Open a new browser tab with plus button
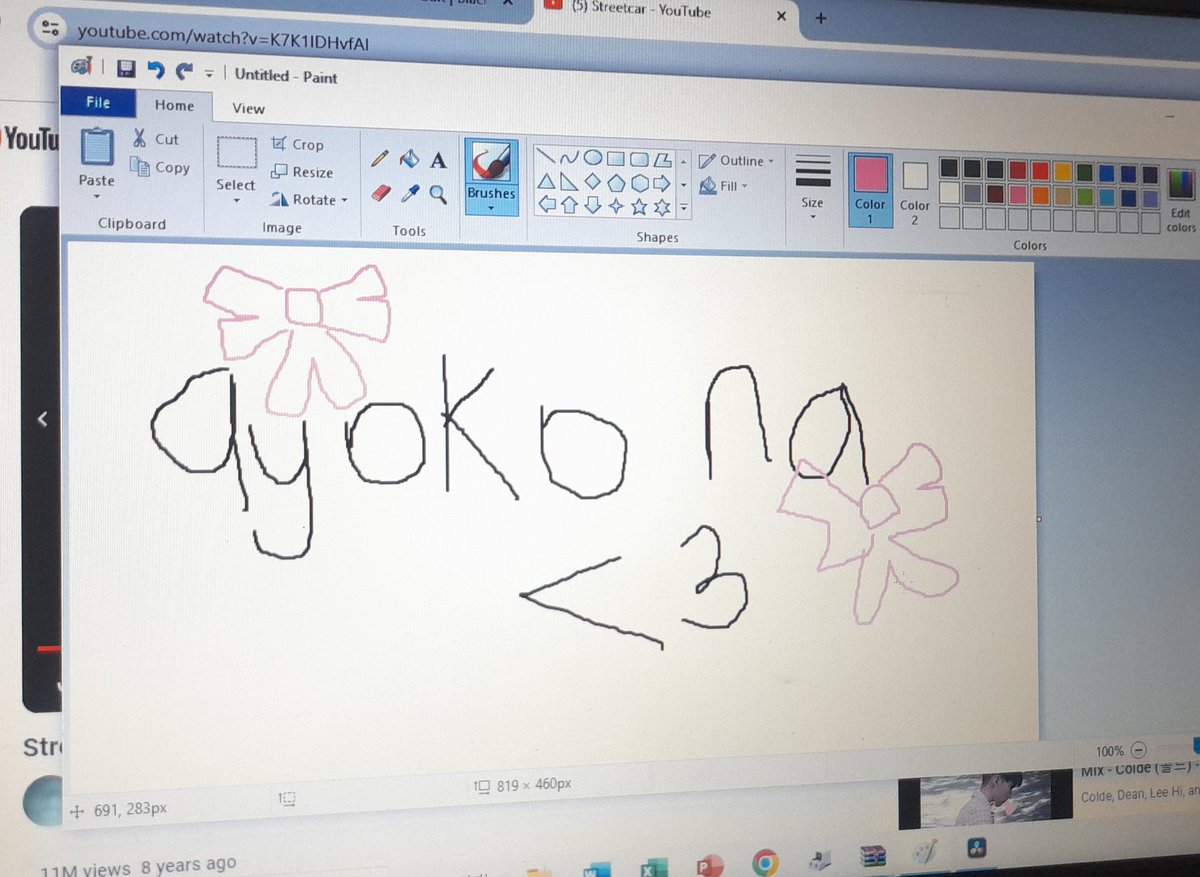 click(821, 17)
